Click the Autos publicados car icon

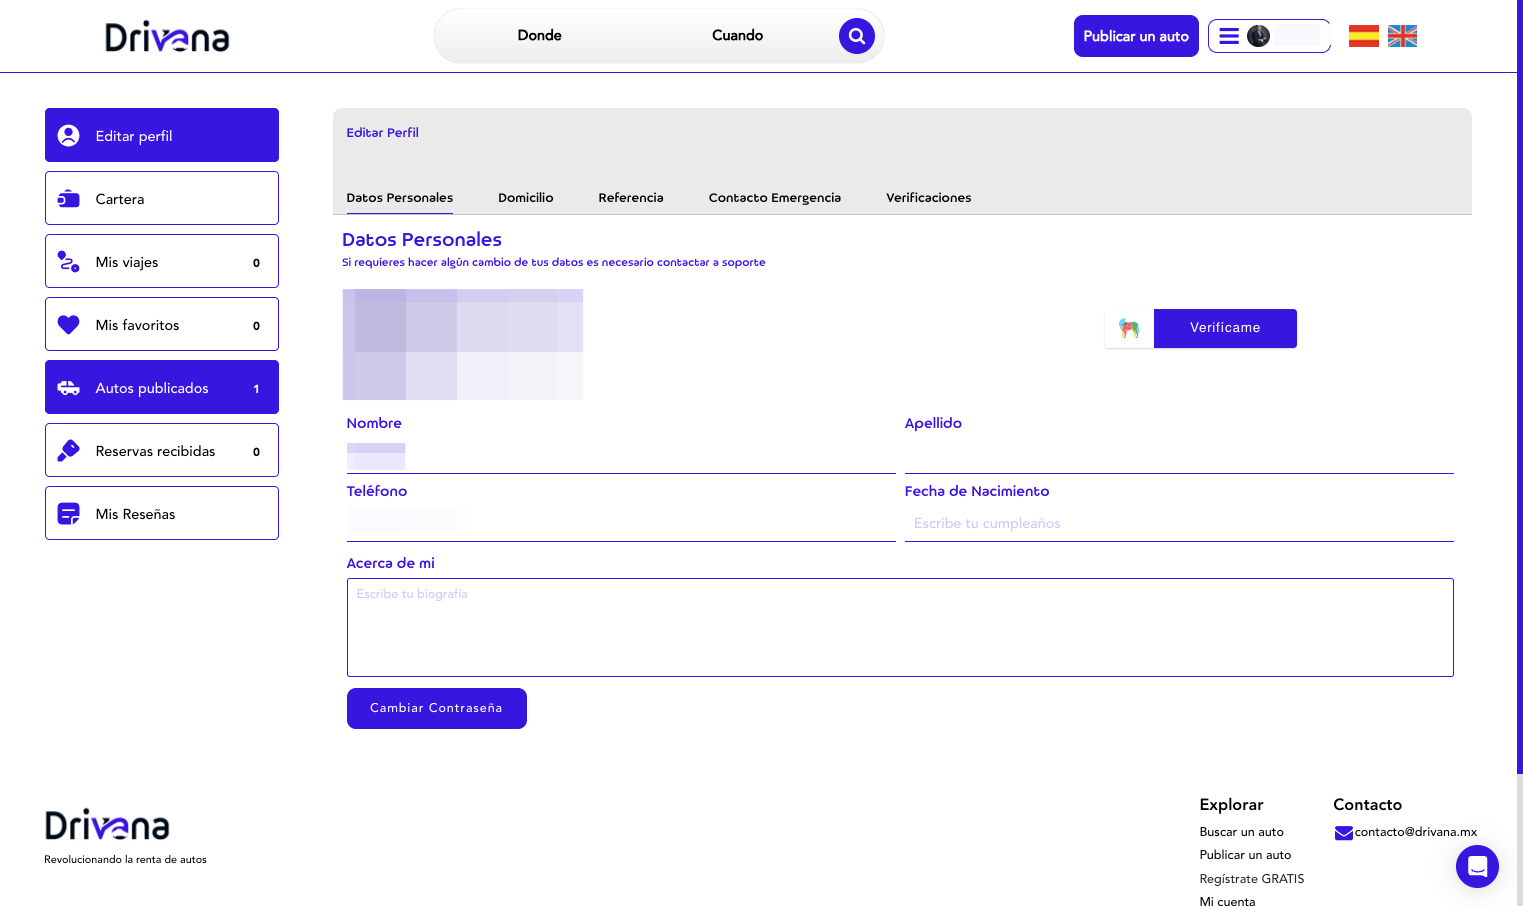(69, 388)
